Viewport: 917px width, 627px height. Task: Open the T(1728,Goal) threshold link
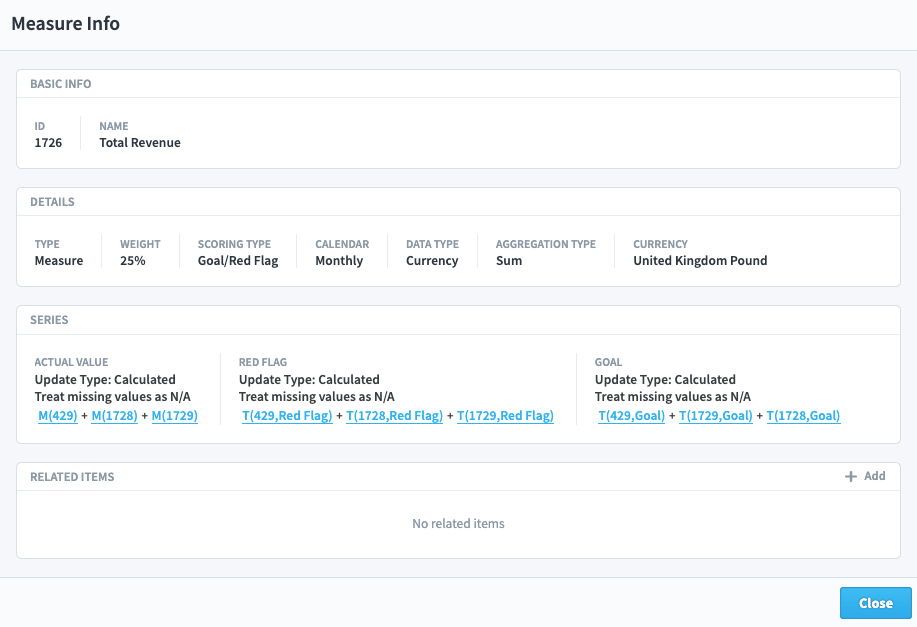[x=803, y=416]
